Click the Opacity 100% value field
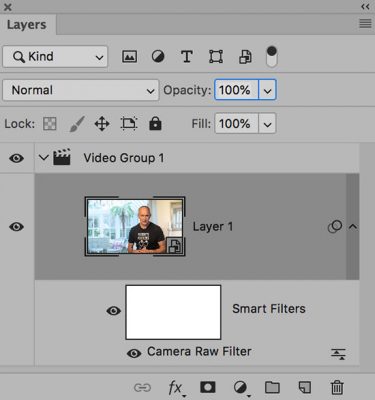Viewport: 375px width, 400px height. point(236,90)
